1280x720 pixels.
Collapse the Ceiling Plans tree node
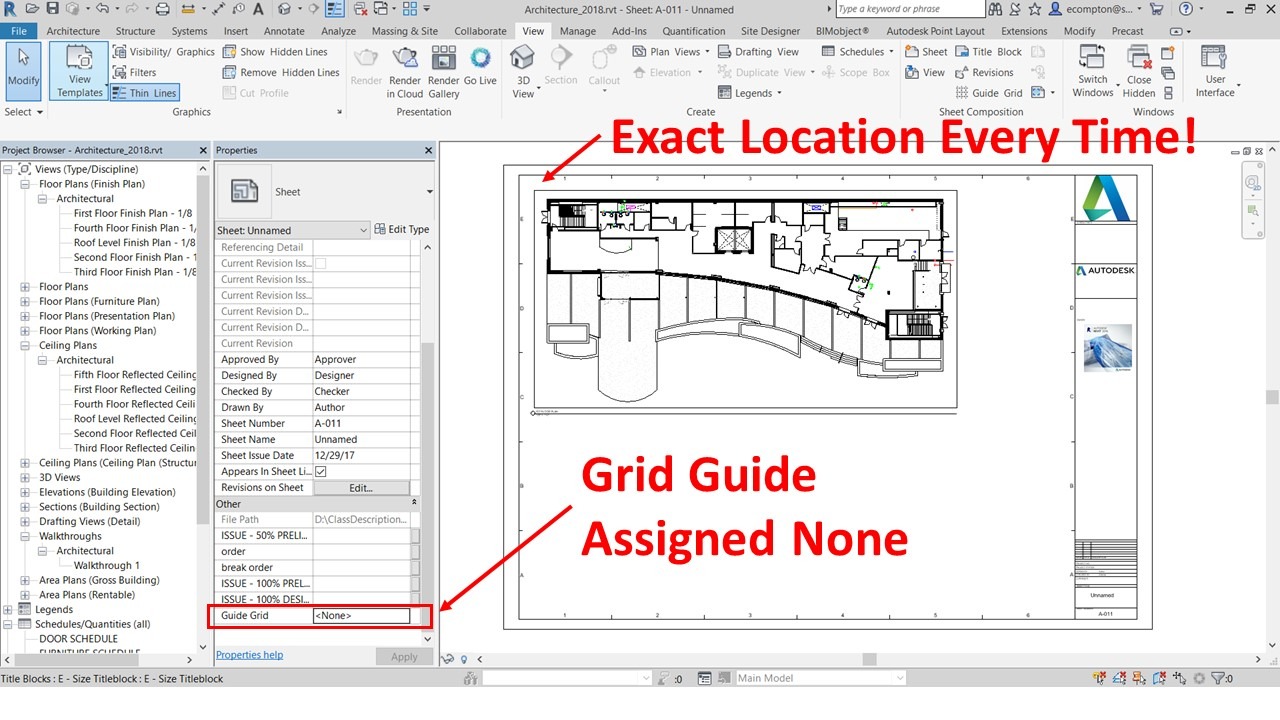tap(25, 346)
